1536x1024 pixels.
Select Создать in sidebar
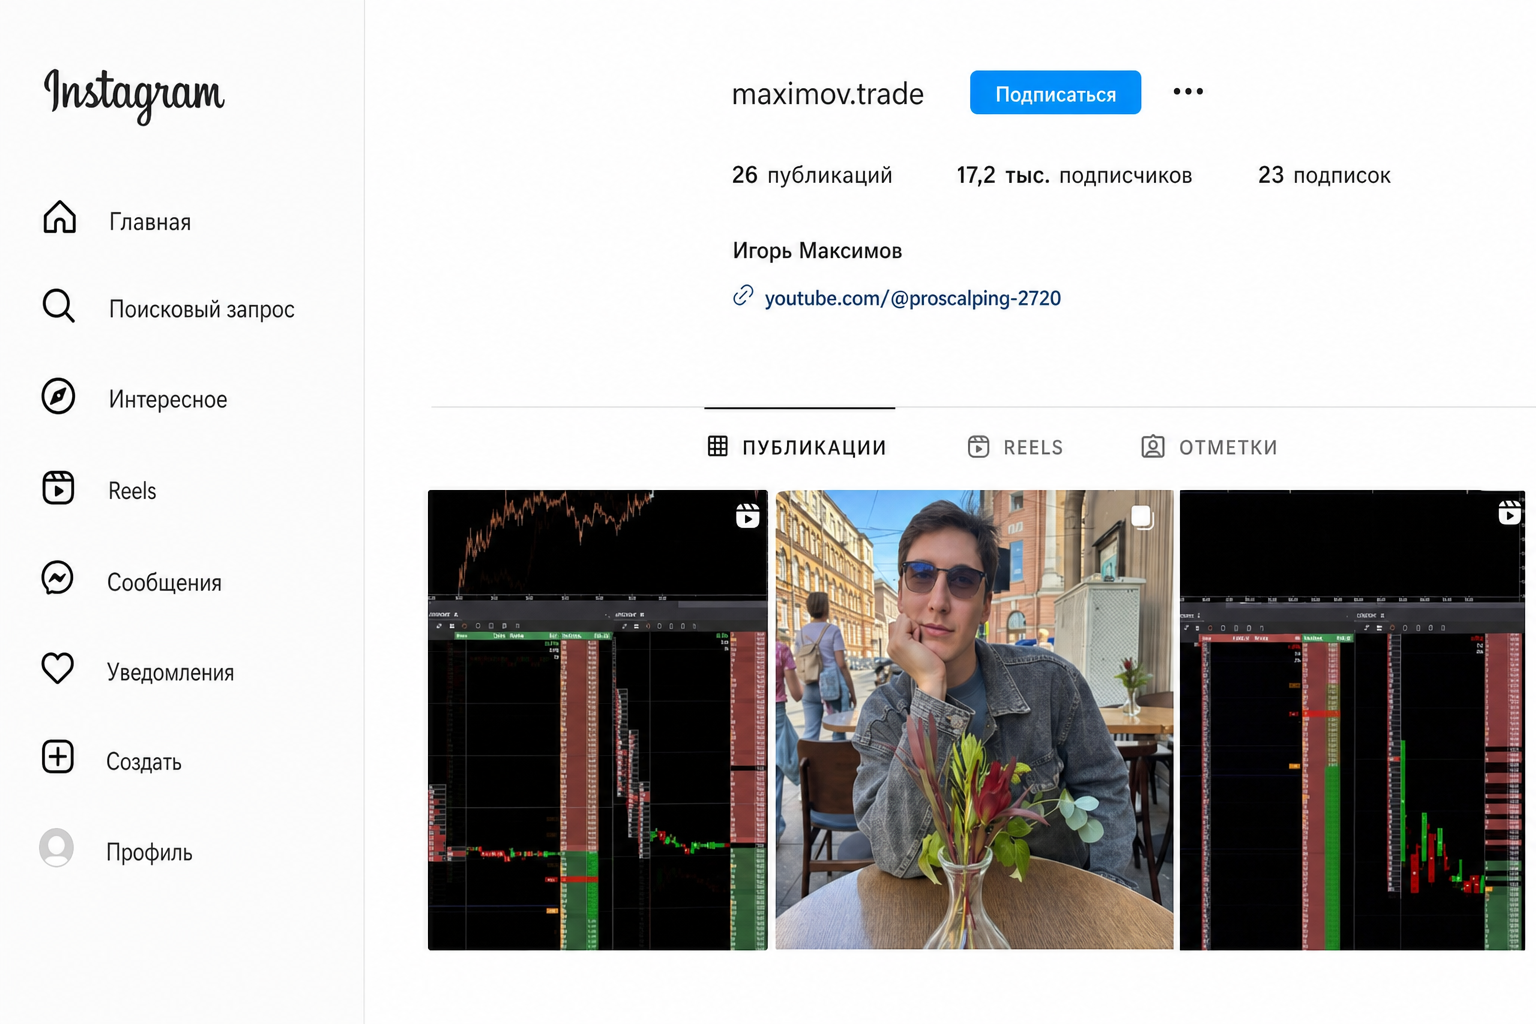click(144, 762)
